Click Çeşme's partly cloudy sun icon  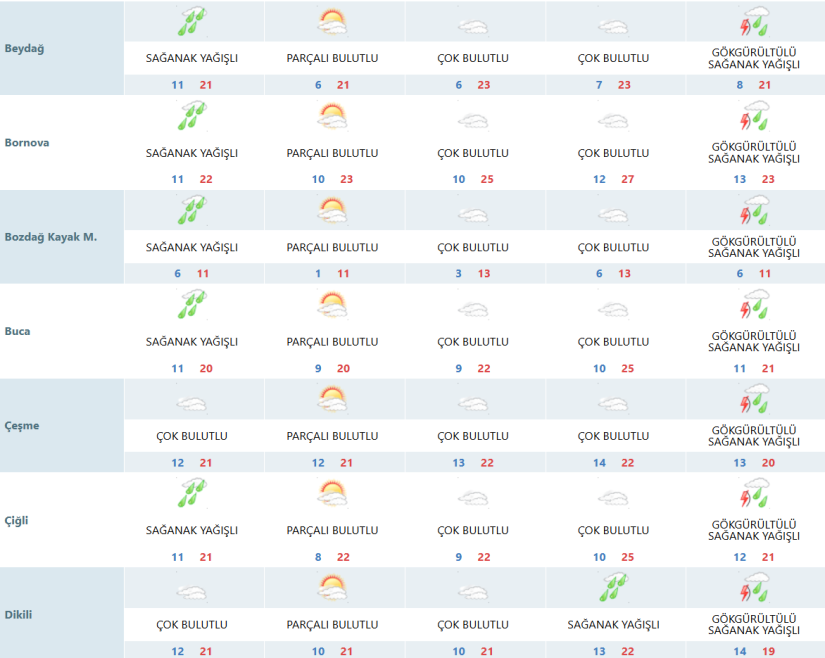pyautogui.click(x=332, y=400)
